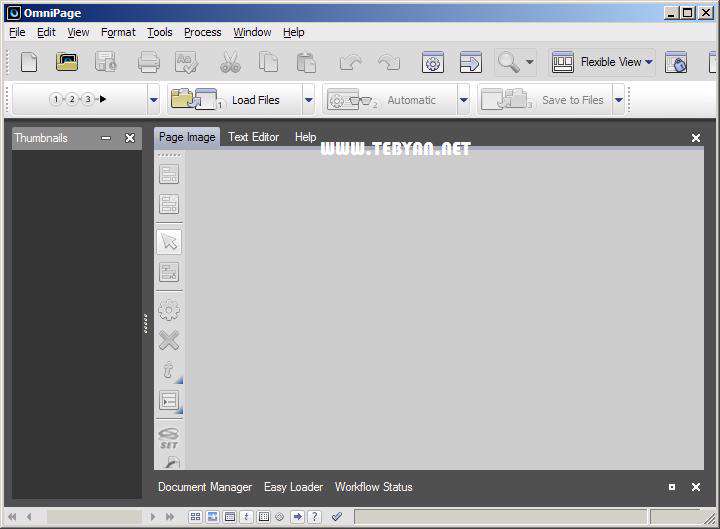Open the Window menu
The height and width of the screenshot is (529, 720).
(x=252, y=32)
